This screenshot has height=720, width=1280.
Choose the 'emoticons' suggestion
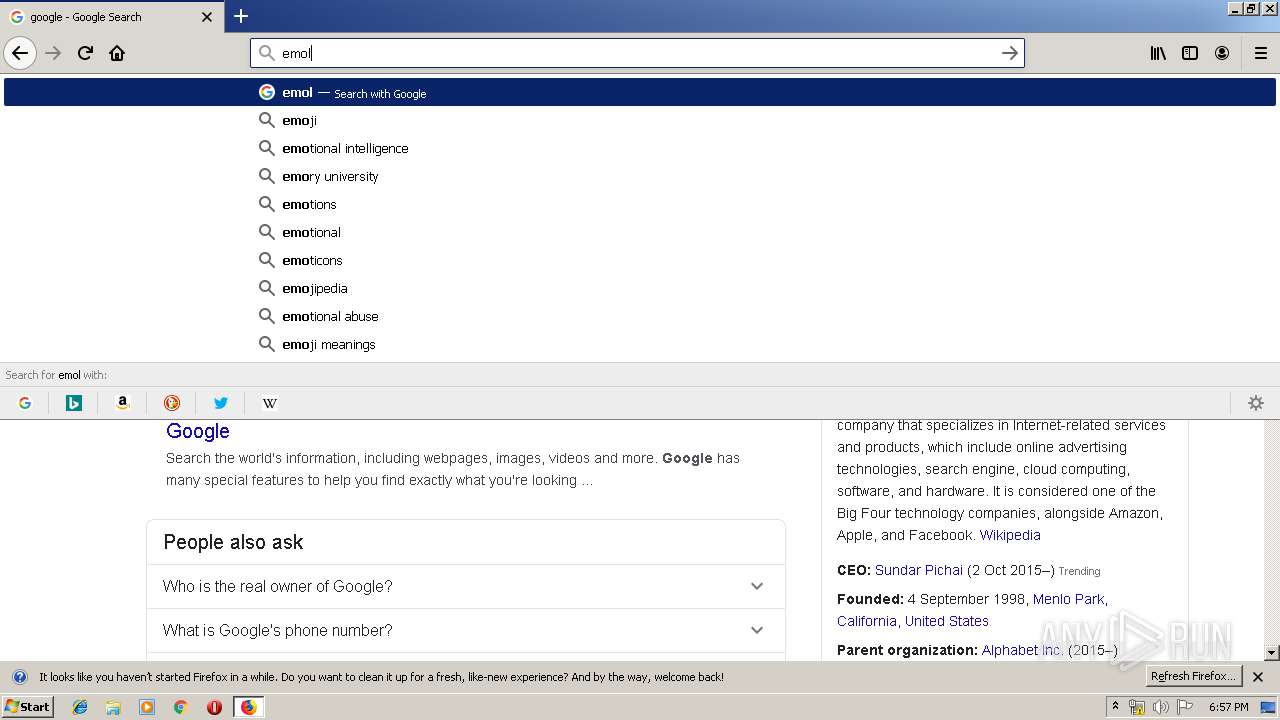click(640, 260)
